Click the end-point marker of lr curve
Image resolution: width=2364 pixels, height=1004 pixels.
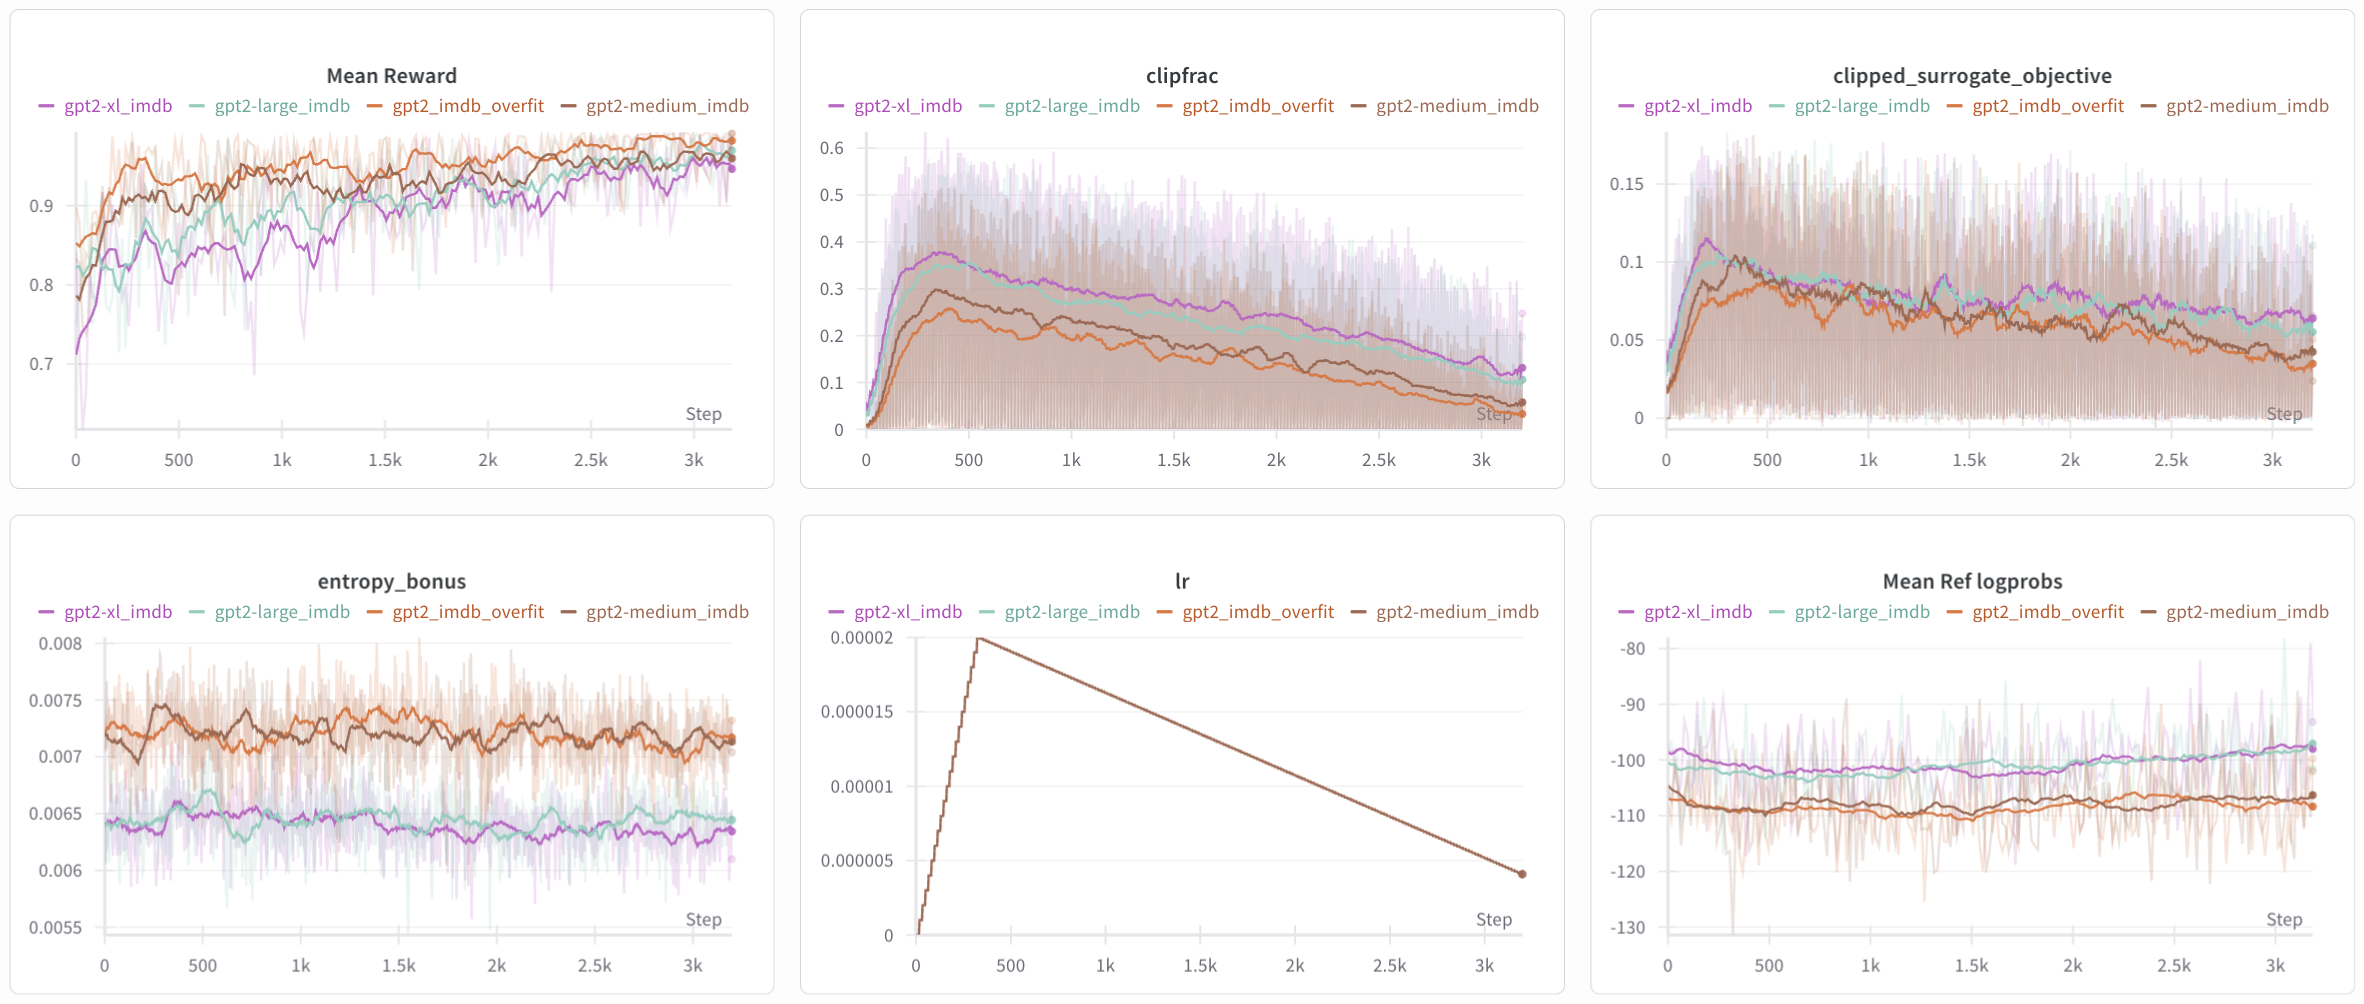click(1522, 874)
